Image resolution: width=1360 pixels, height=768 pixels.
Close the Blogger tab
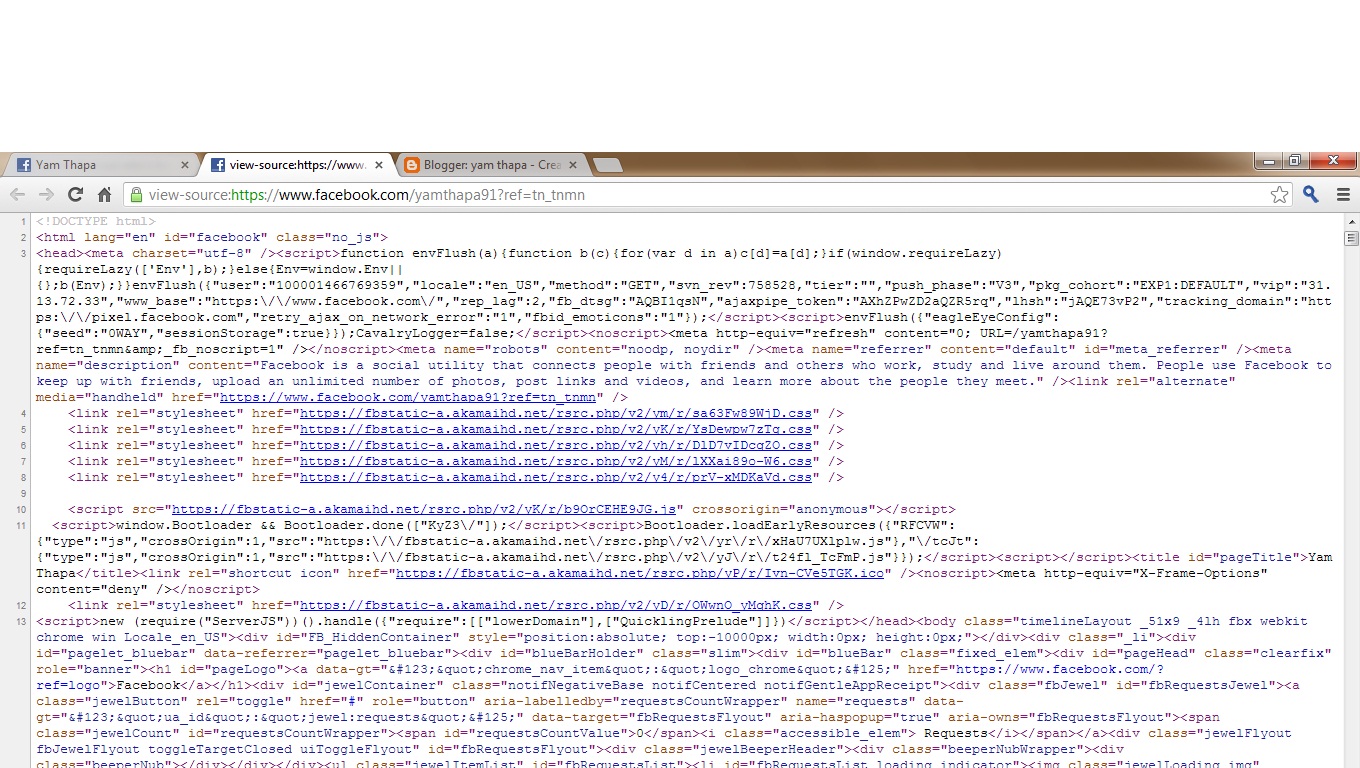(572, 165)
